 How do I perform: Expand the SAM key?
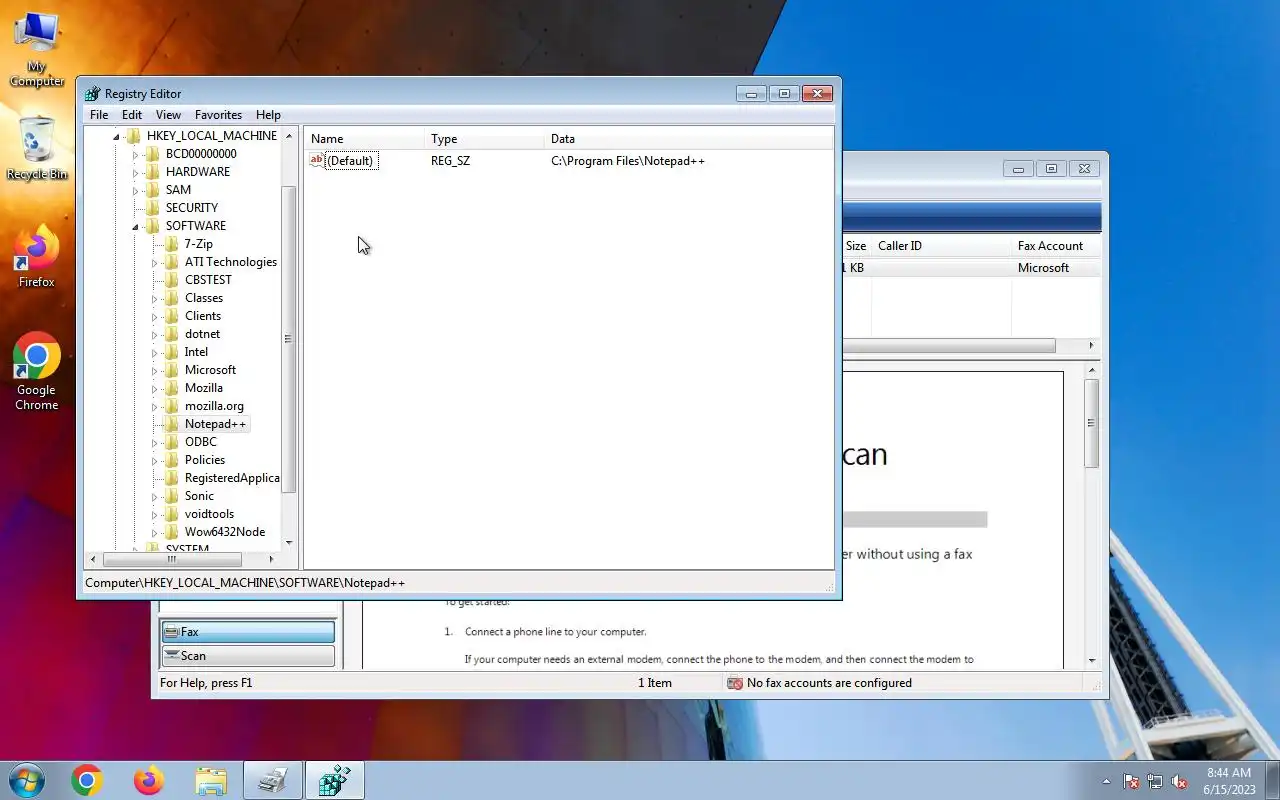[136, 190]
